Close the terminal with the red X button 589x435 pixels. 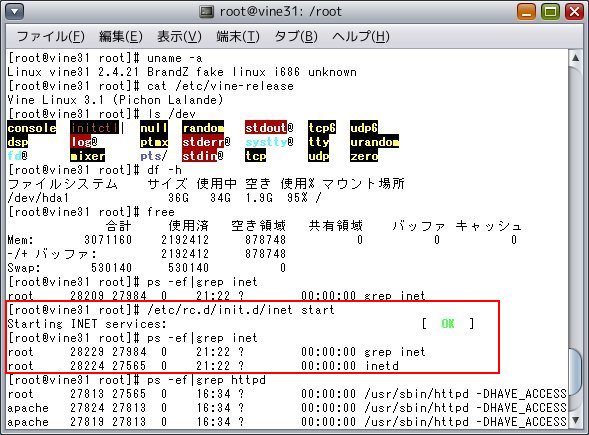click(574, 12)
